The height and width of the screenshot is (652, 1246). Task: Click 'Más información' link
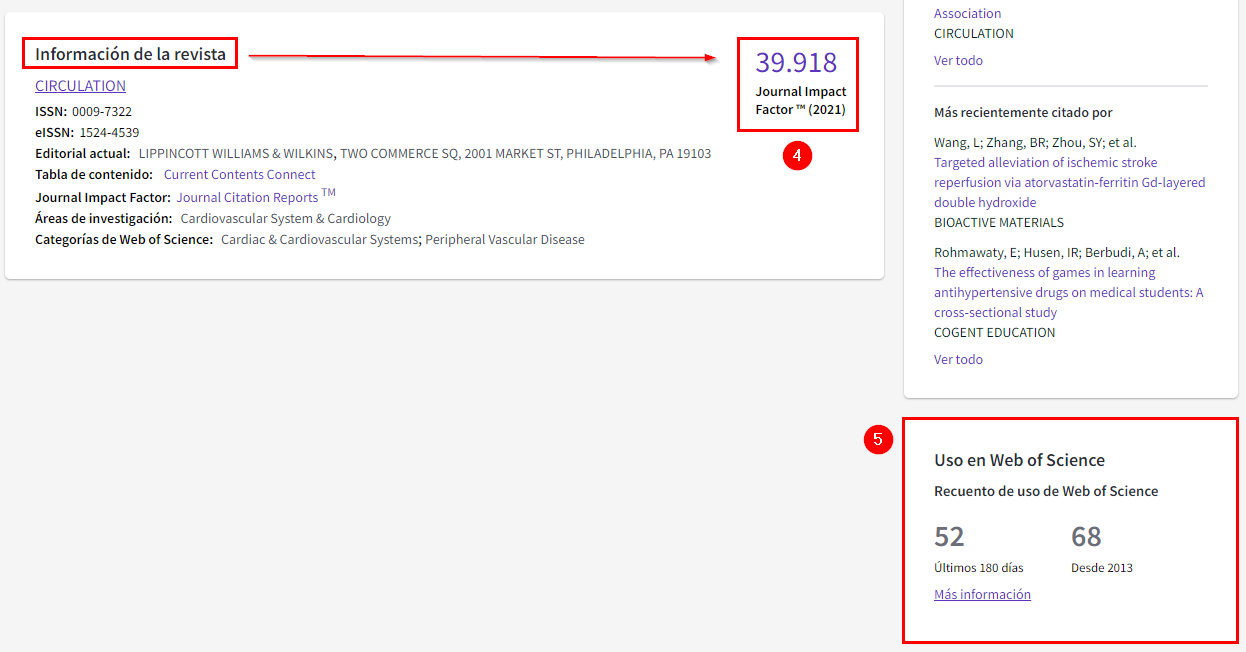982,594
